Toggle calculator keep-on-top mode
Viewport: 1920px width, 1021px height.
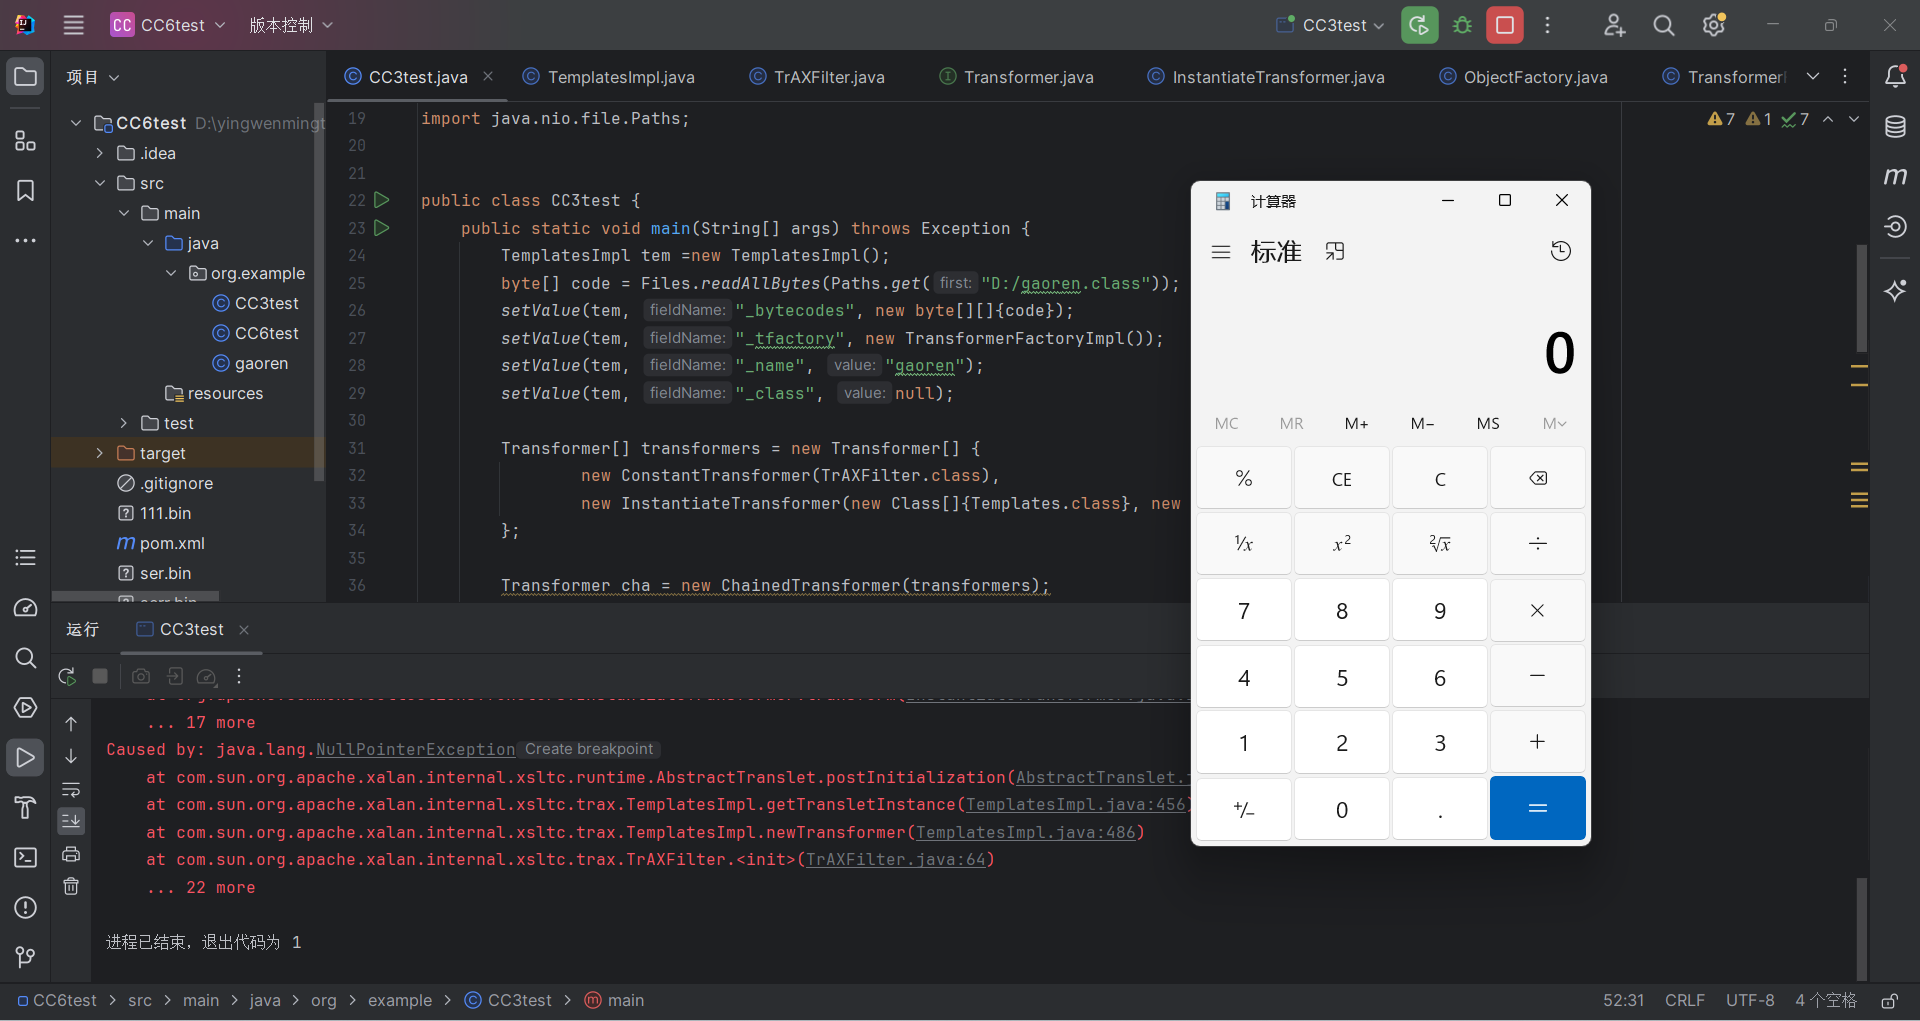pyautogui.click(x=1335, y=252)
